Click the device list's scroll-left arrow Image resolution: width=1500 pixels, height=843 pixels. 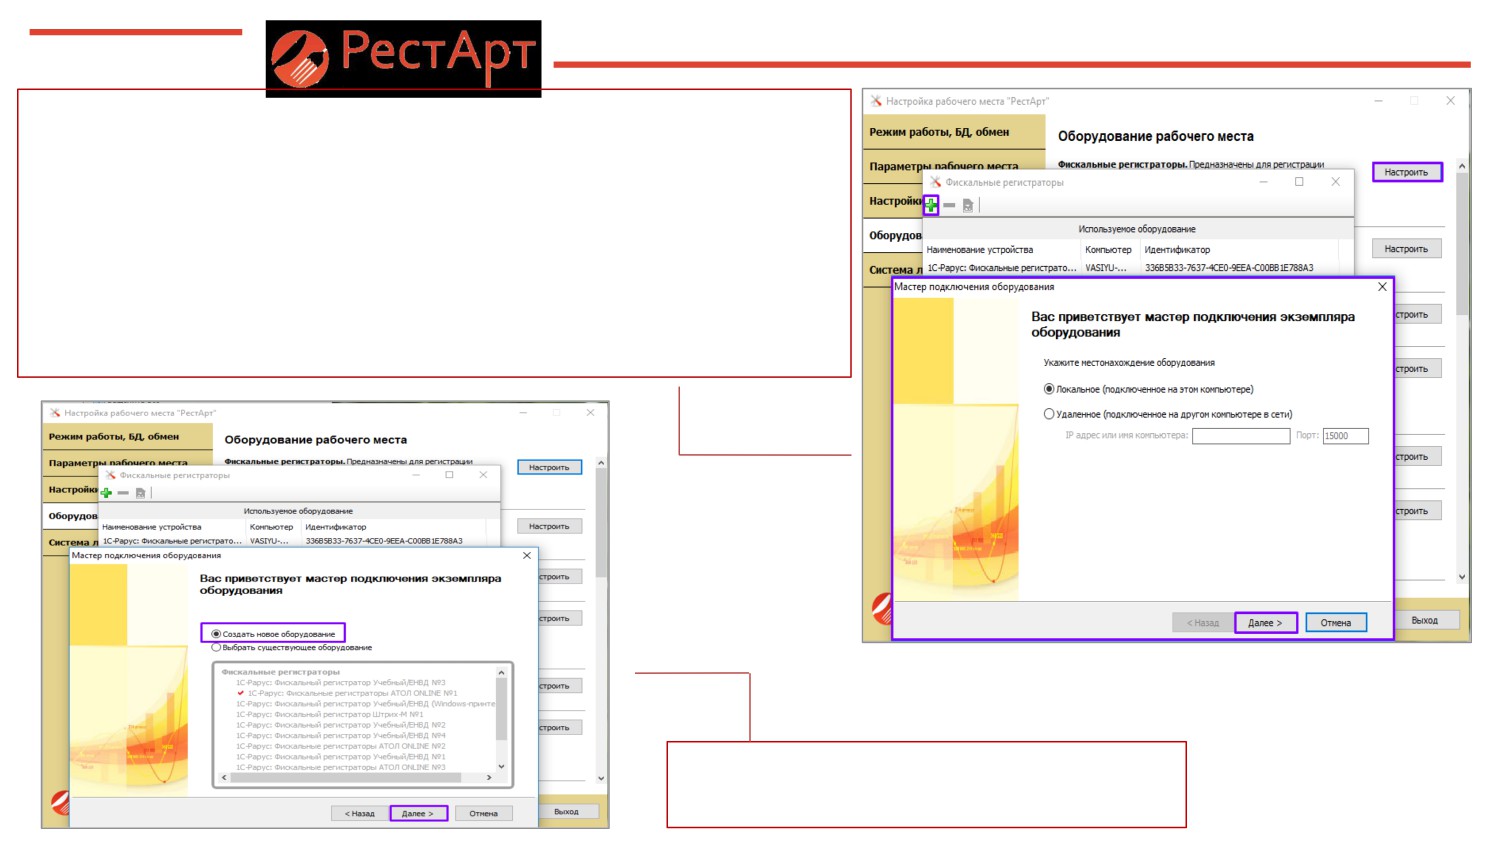point(223,778)
